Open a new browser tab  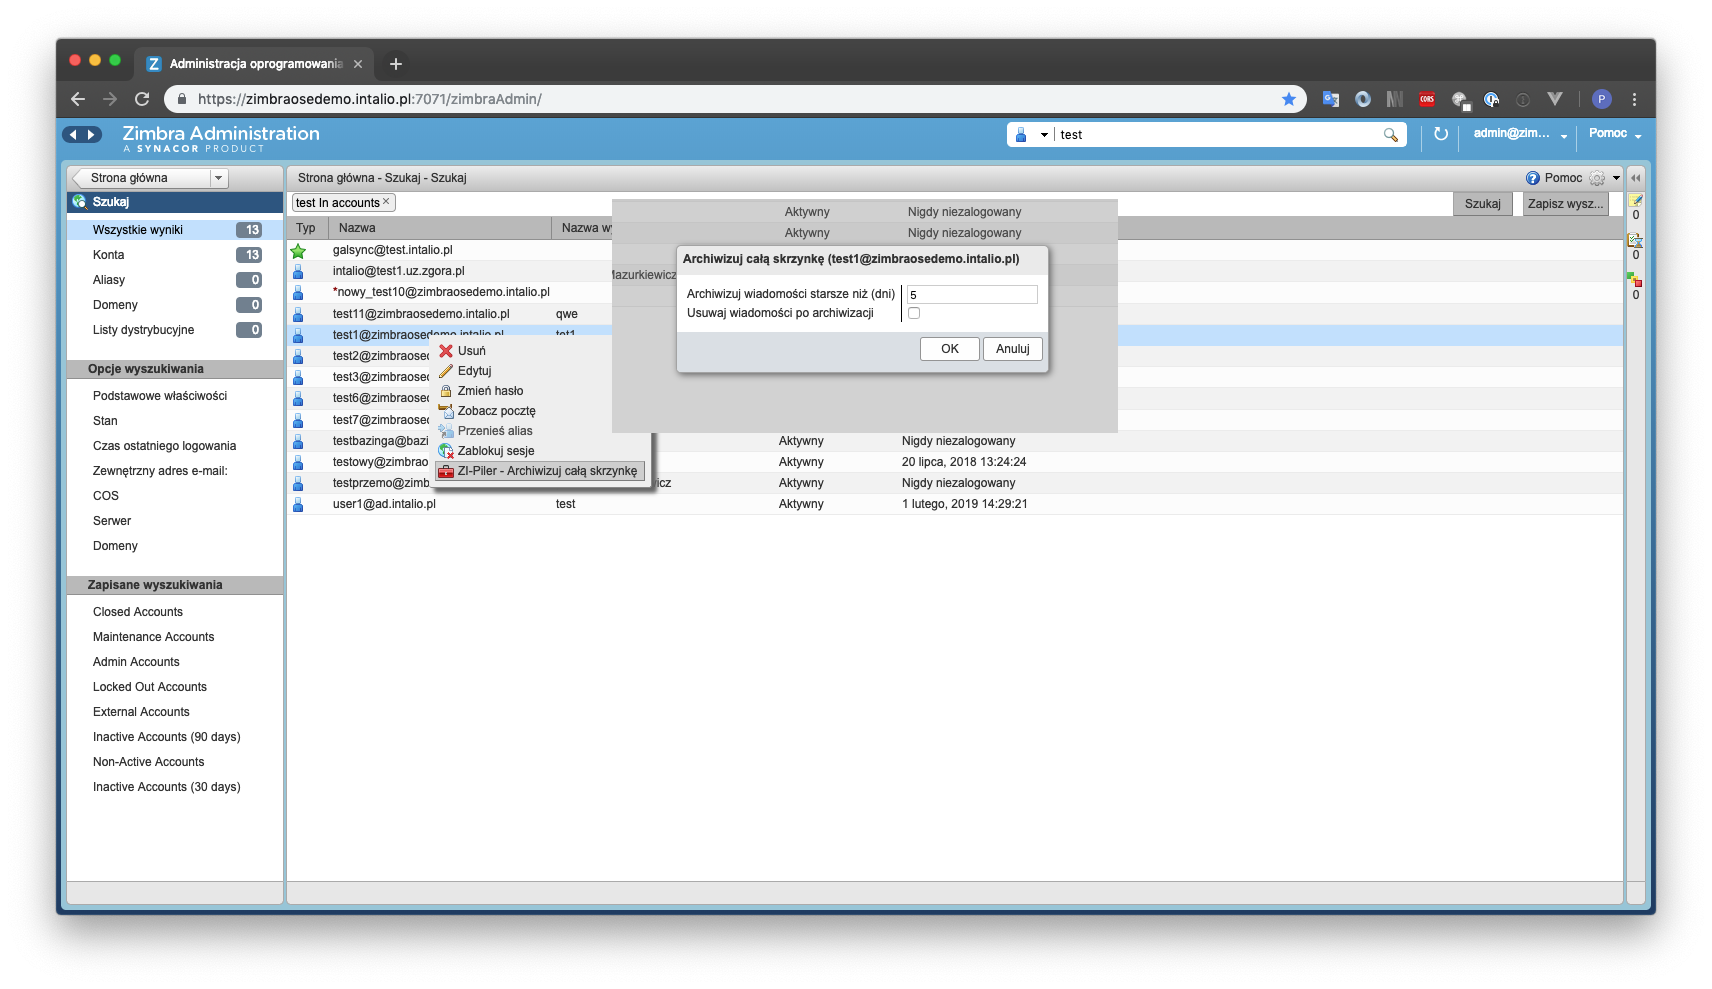396,64
